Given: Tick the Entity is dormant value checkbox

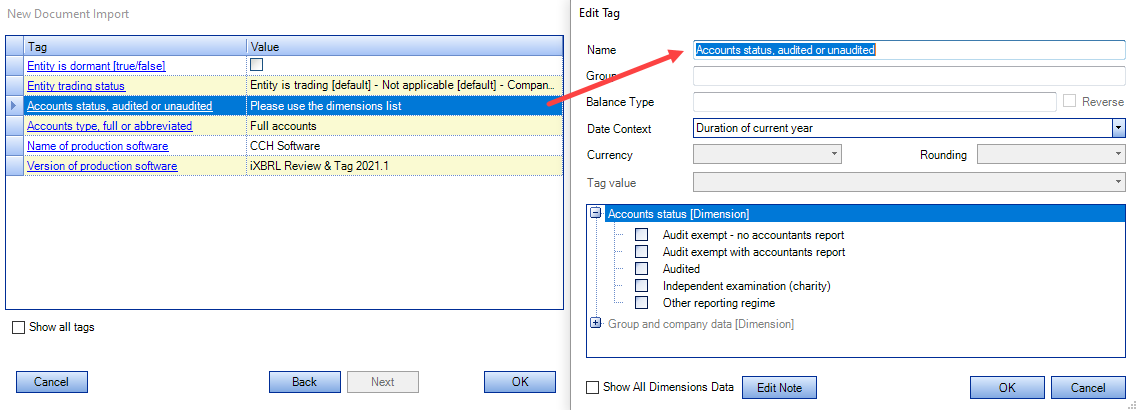Looking at the screenshot, I should (256, 65).
